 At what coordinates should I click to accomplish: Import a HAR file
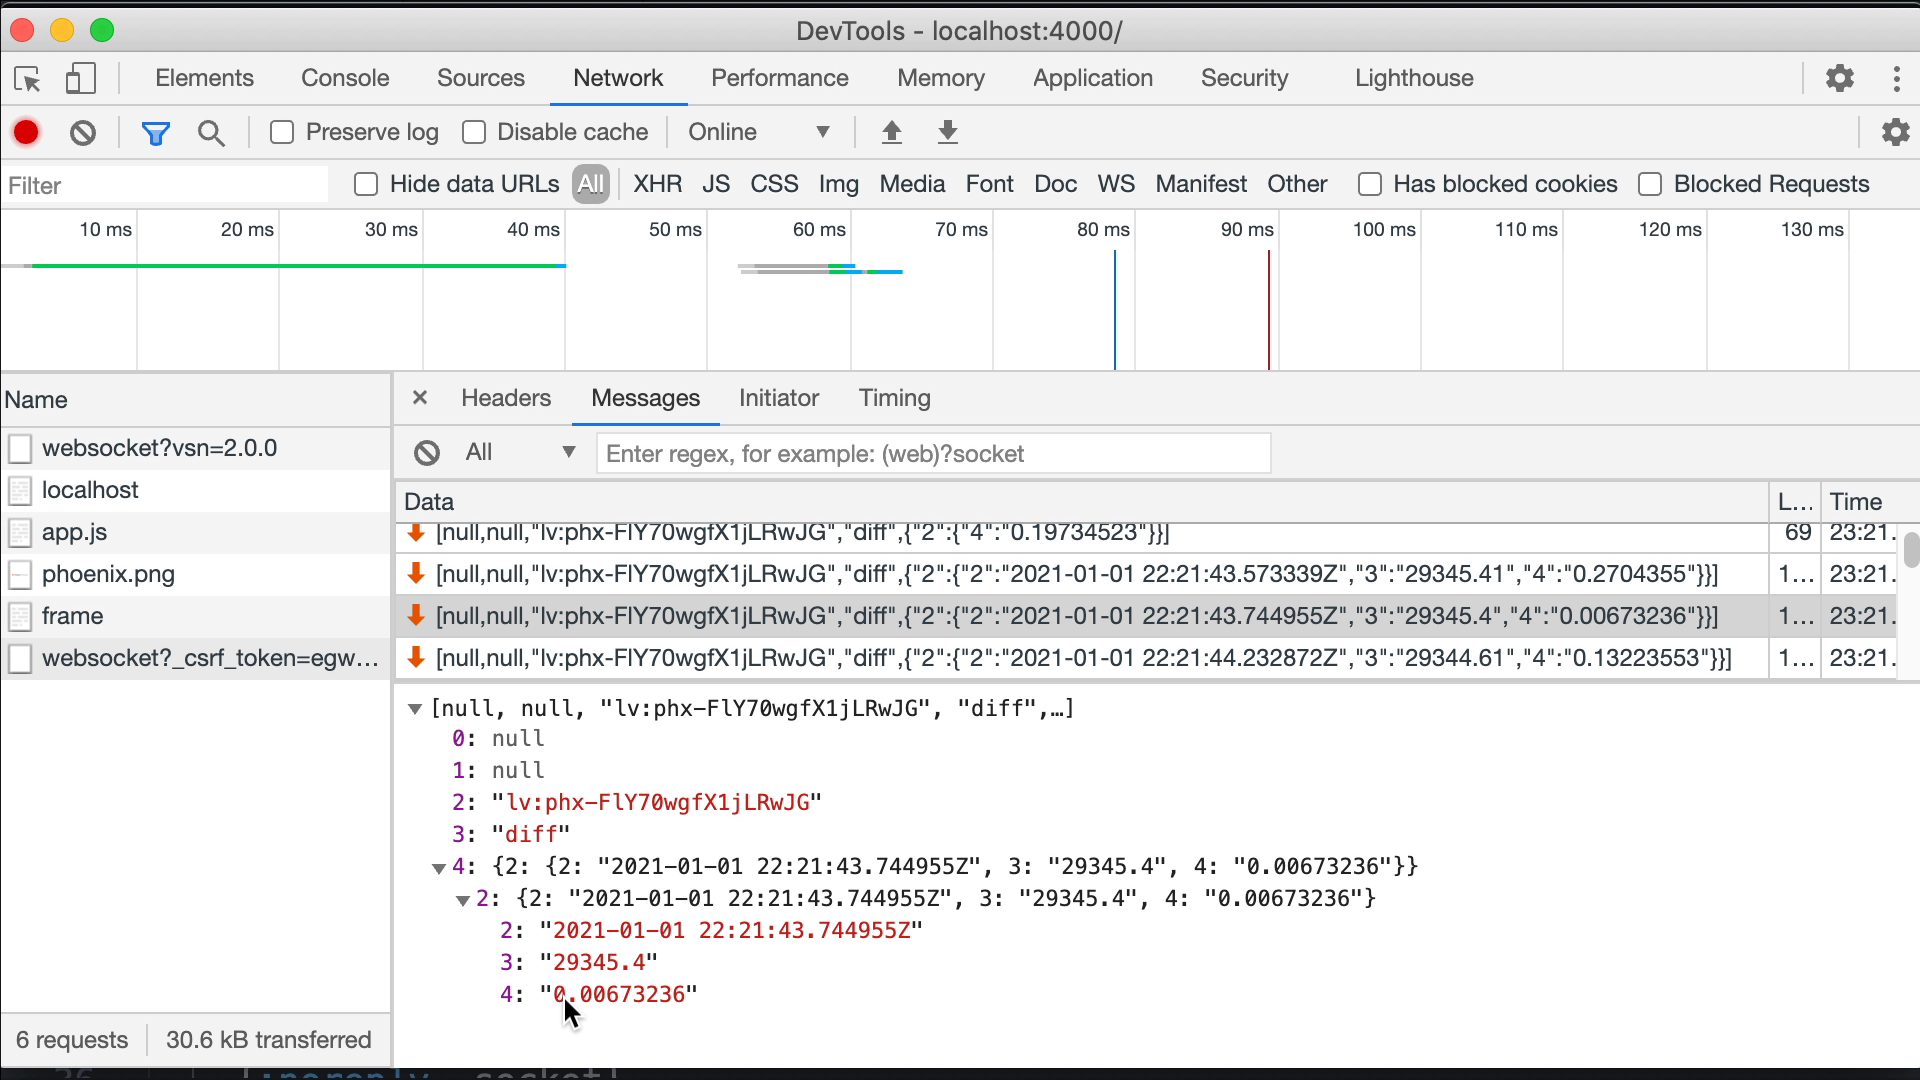coord(892,132)
